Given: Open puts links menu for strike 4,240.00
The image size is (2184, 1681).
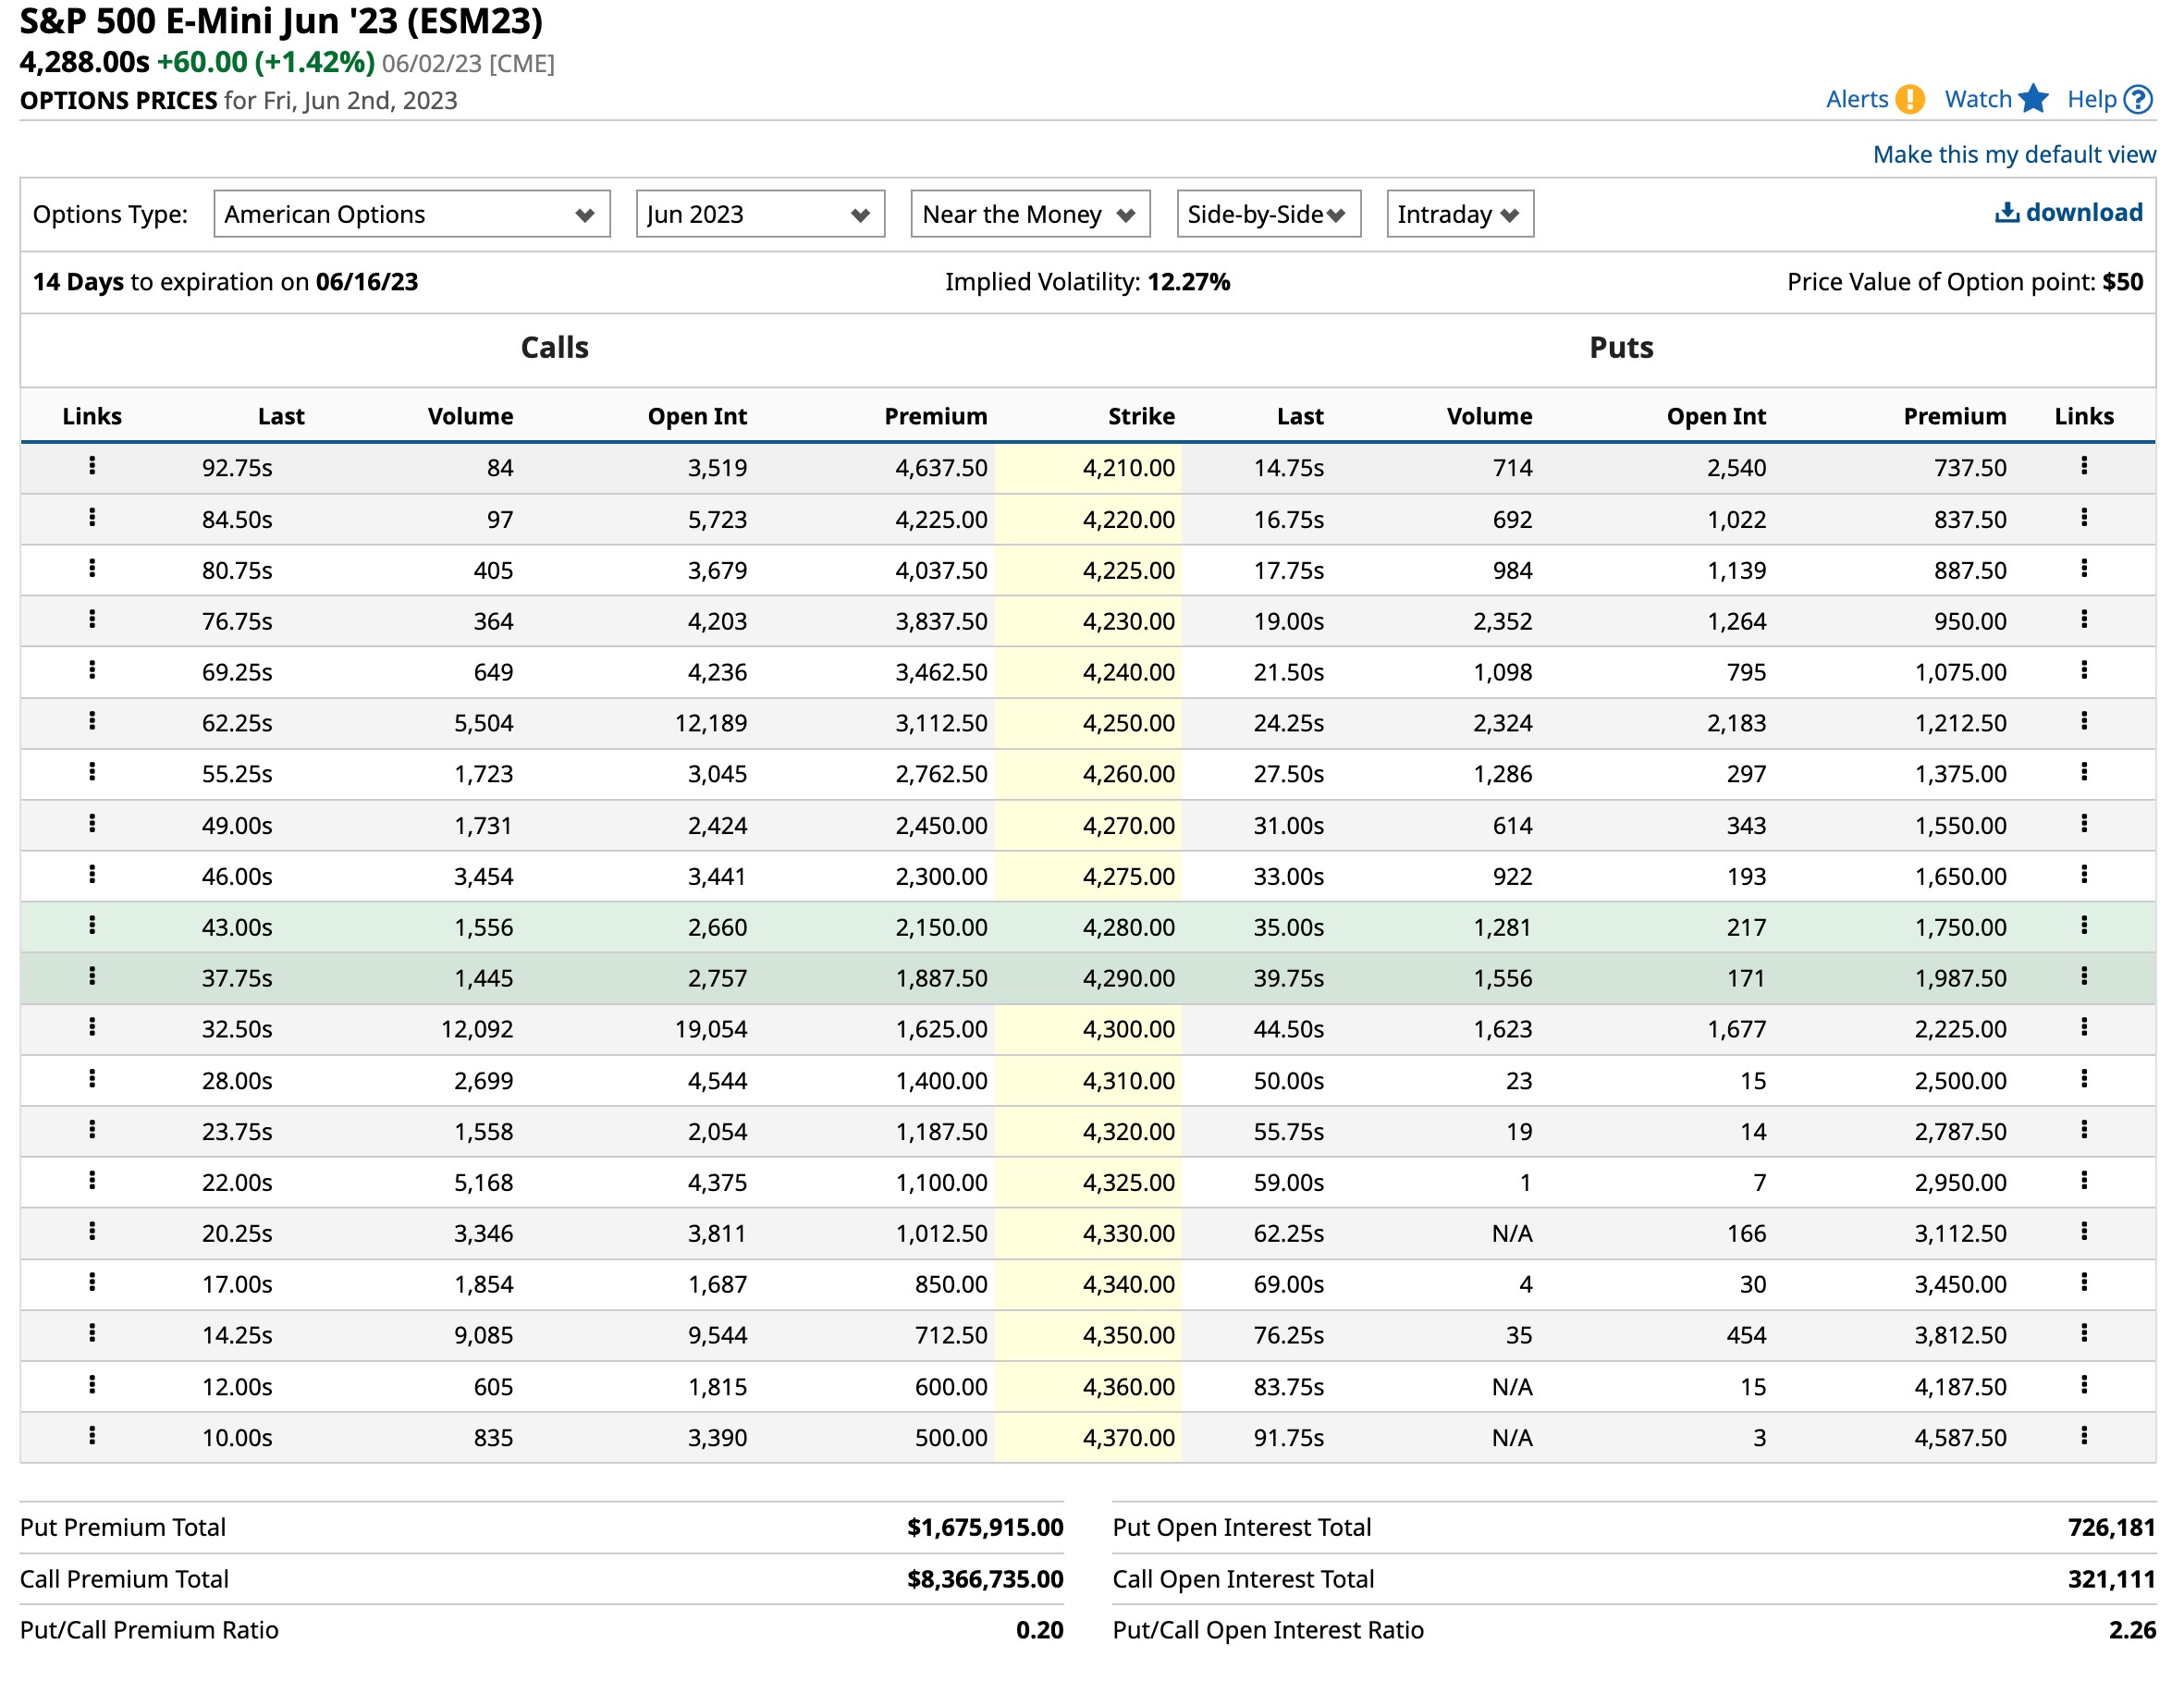Looking at the screenshot, I should [x=2084, y=670].
